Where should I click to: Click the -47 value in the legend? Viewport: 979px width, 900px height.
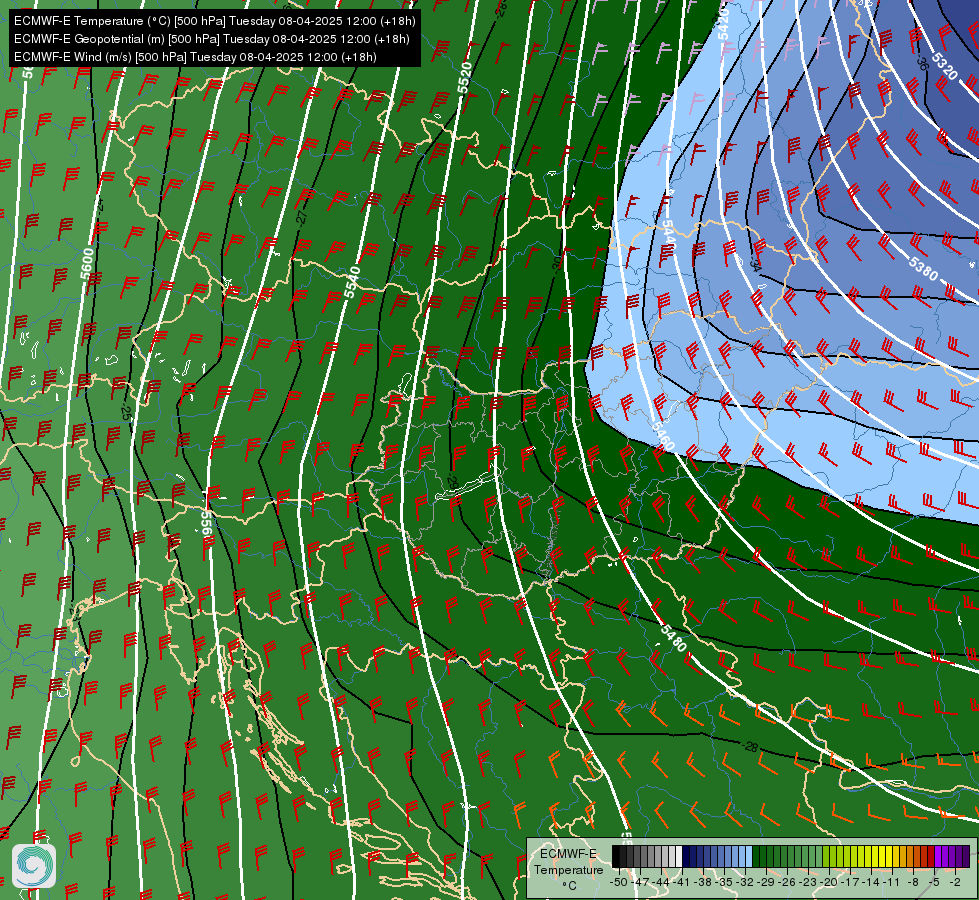point(640,882)
